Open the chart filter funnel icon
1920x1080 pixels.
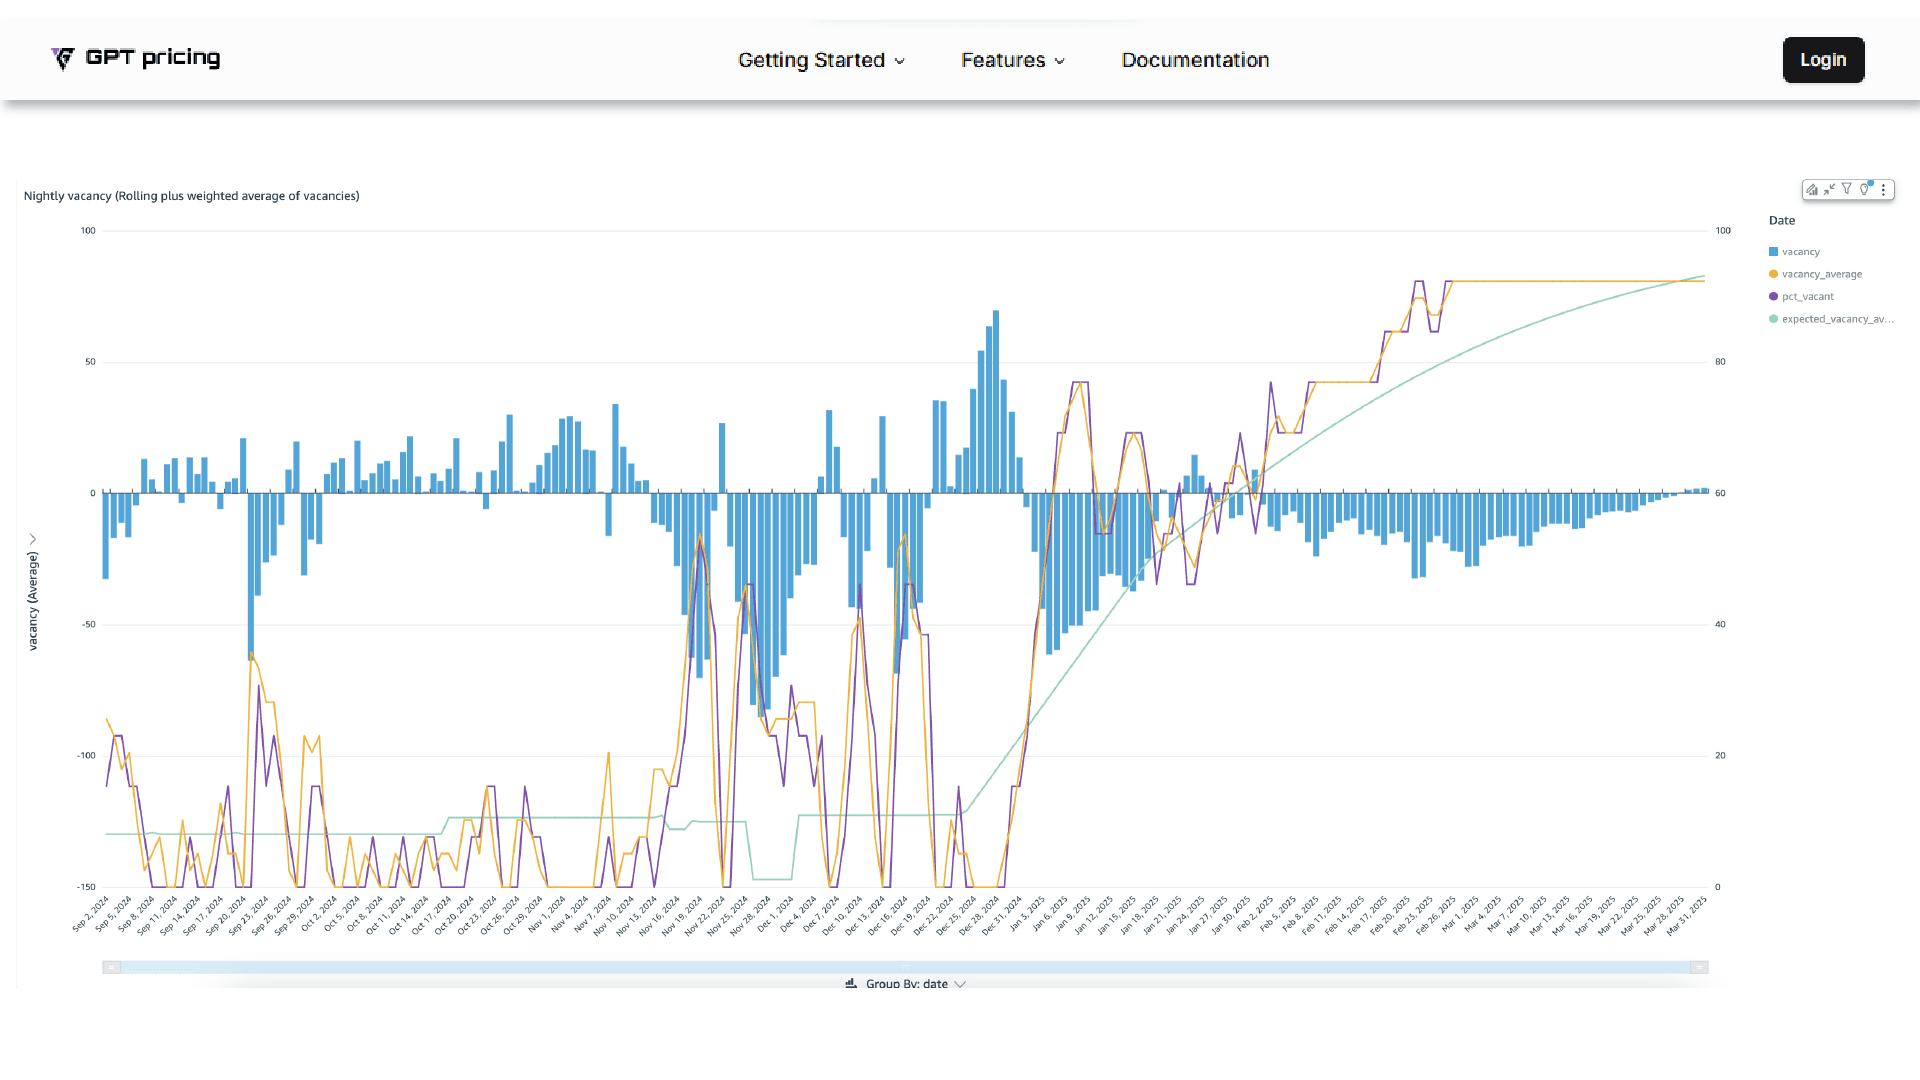[1847, 189]
